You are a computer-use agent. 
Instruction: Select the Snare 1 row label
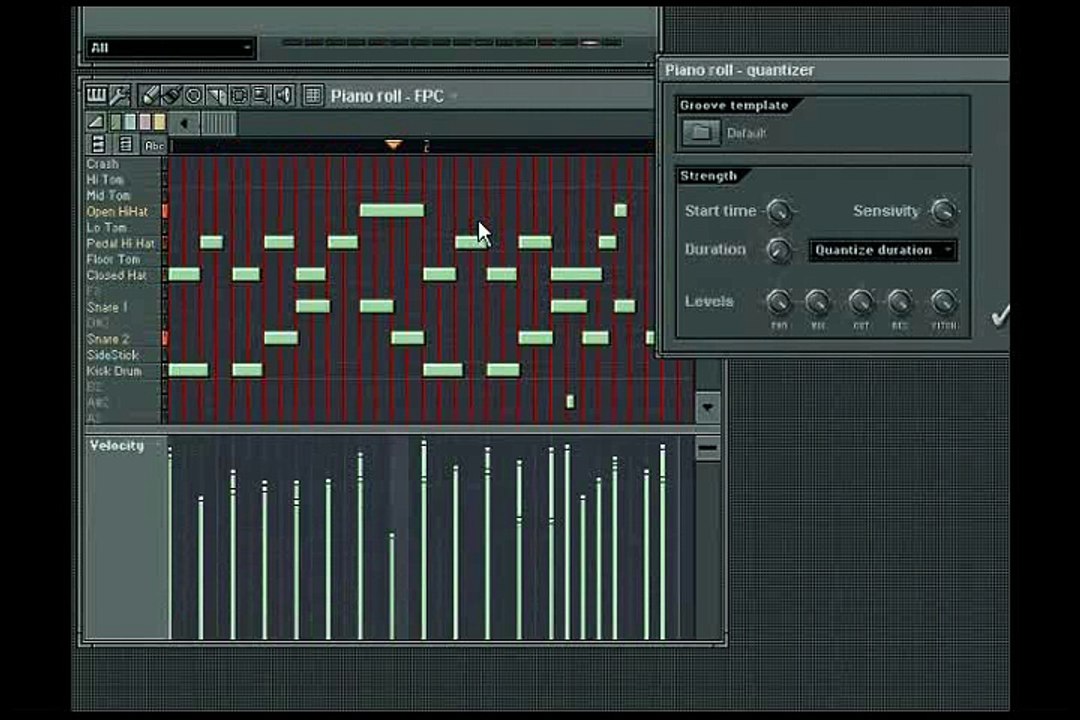click(x=107, y=307)
